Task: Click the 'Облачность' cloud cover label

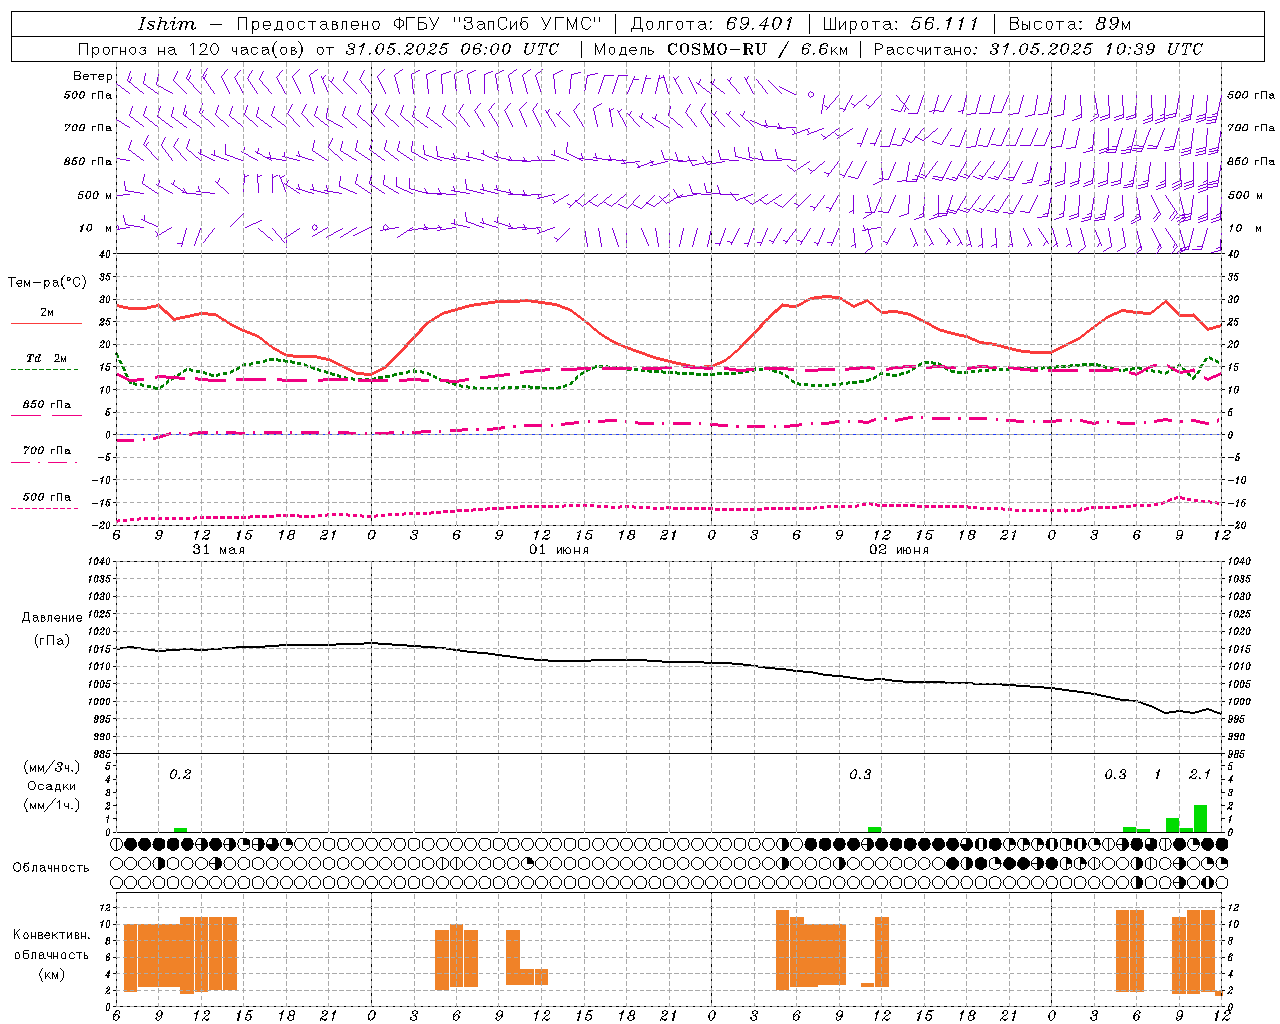Action: click(51, 867)
